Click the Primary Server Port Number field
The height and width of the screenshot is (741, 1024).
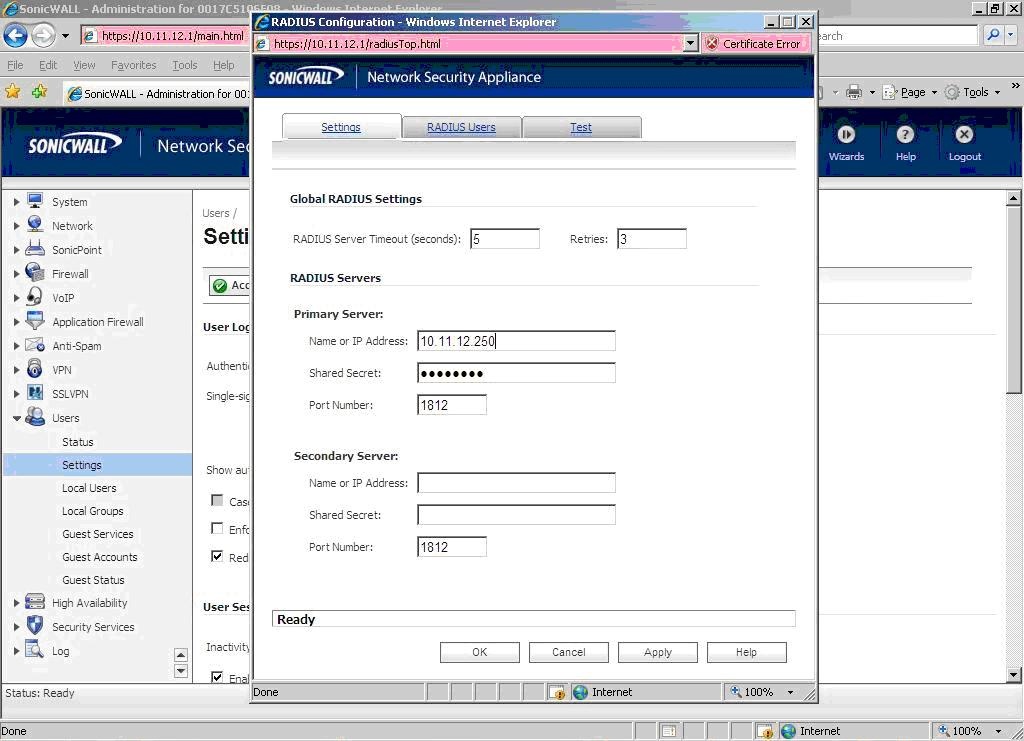pos(451,405)
